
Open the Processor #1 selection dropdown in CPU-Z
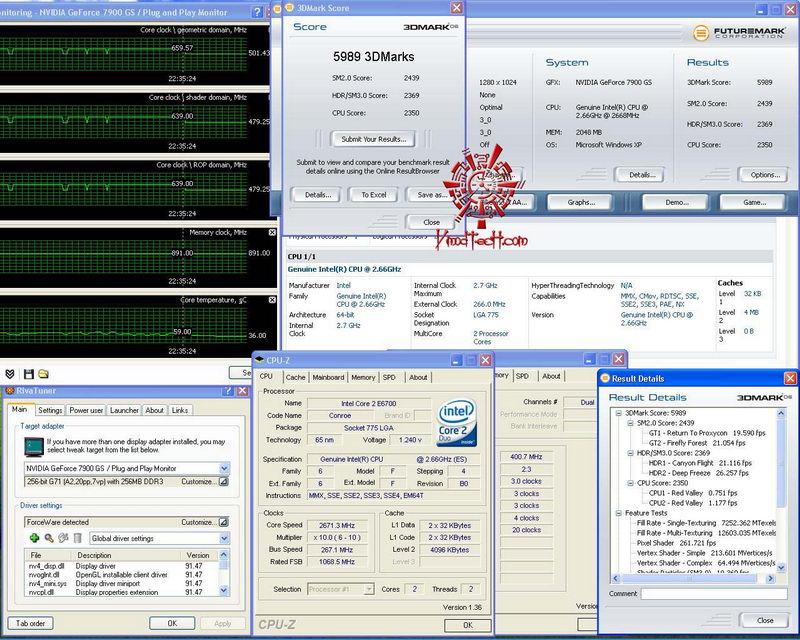[x=369, y=589]
